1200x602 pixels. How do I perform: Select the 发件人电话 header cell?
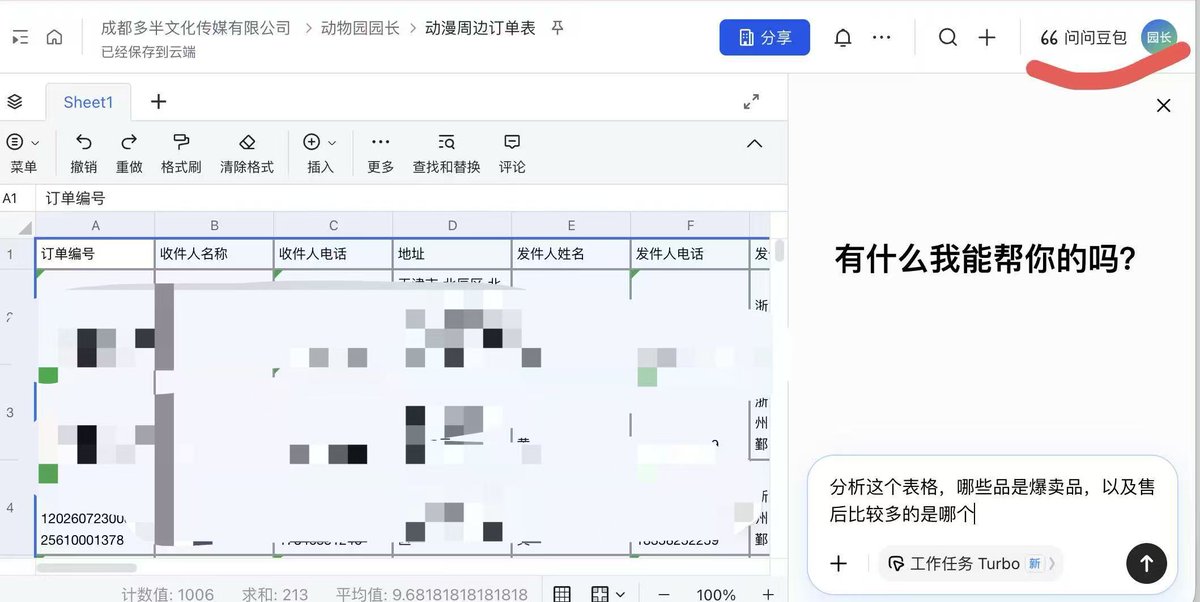point(690,254)
